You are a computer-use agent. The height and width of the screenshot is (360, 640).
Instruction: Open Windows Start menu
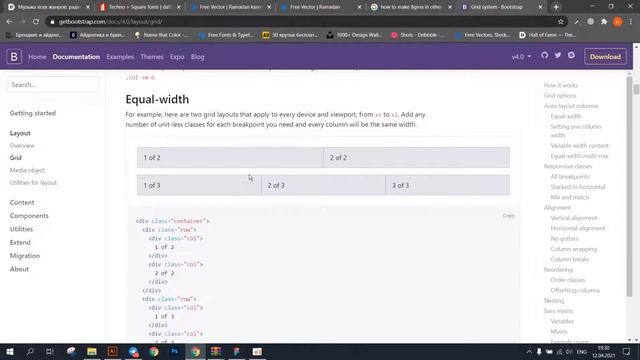click(x=9, y=351)
